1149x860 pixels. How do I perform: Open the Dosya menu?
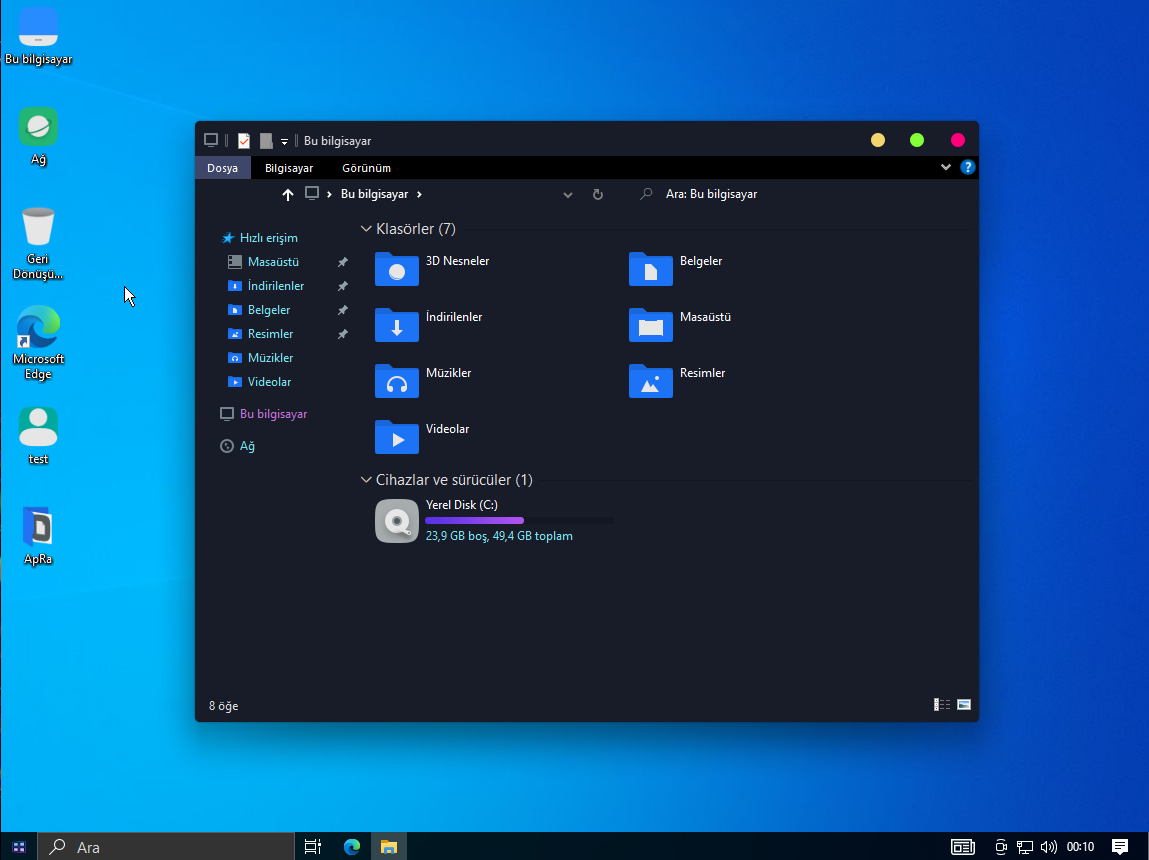222,168
